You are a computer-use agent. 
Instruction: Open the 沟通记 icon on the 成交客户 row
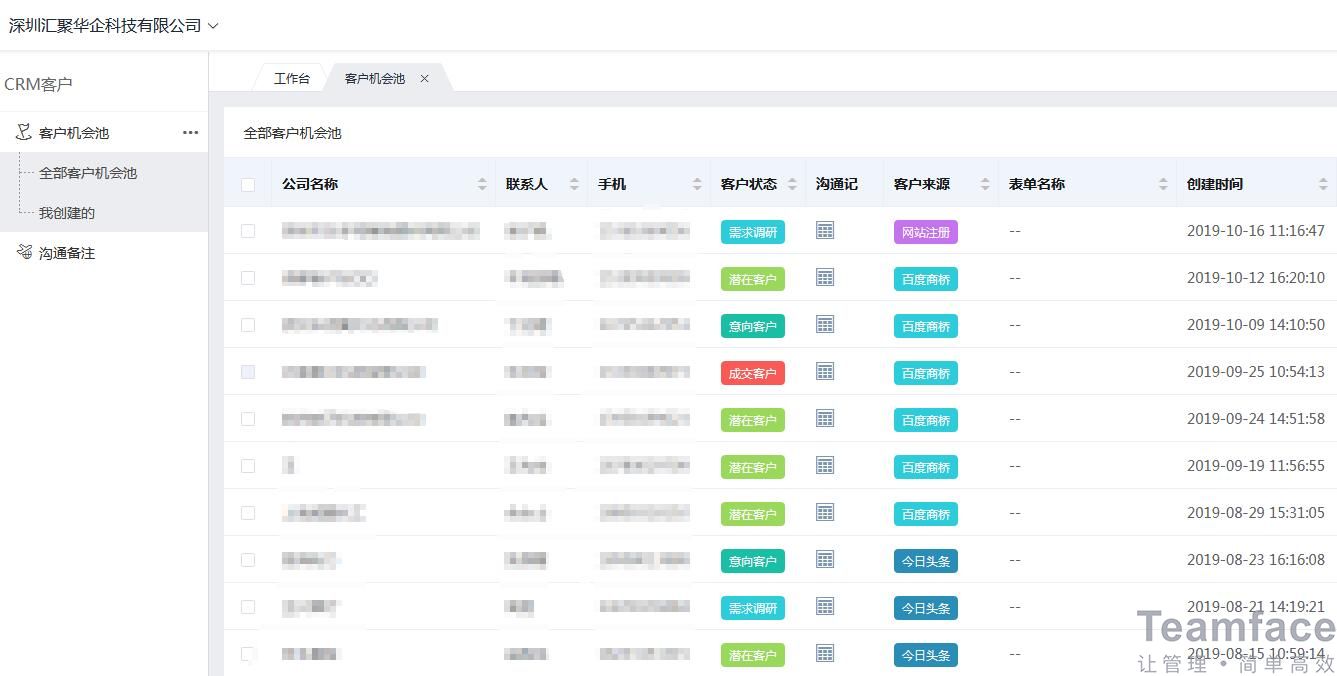pos(824,371)
